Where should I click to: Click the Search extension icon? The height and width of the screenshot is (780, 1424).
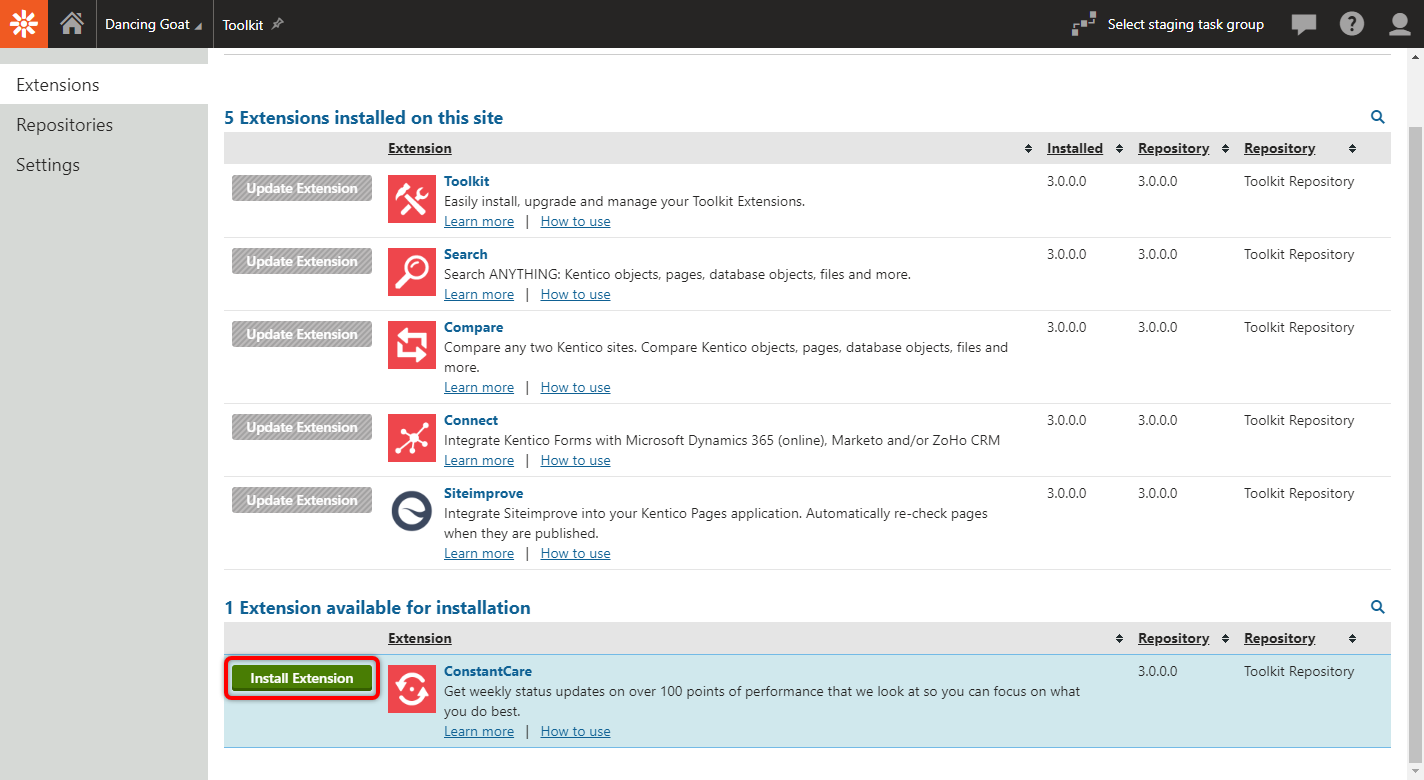pyautogui.click(x=412, y=273)
